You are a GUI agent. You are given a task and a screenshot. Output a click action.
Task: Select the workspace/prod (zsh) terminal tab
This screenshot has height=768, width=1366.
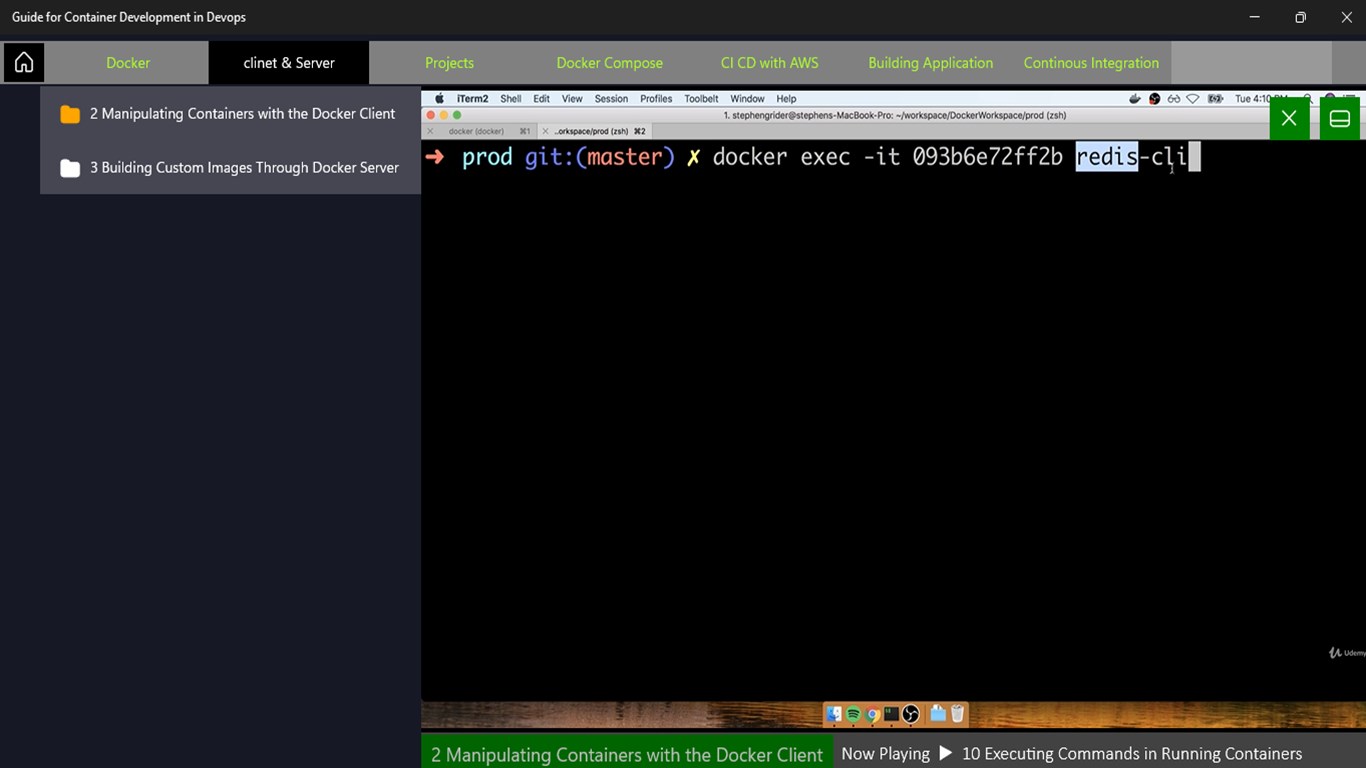click(x=594, y=131)
